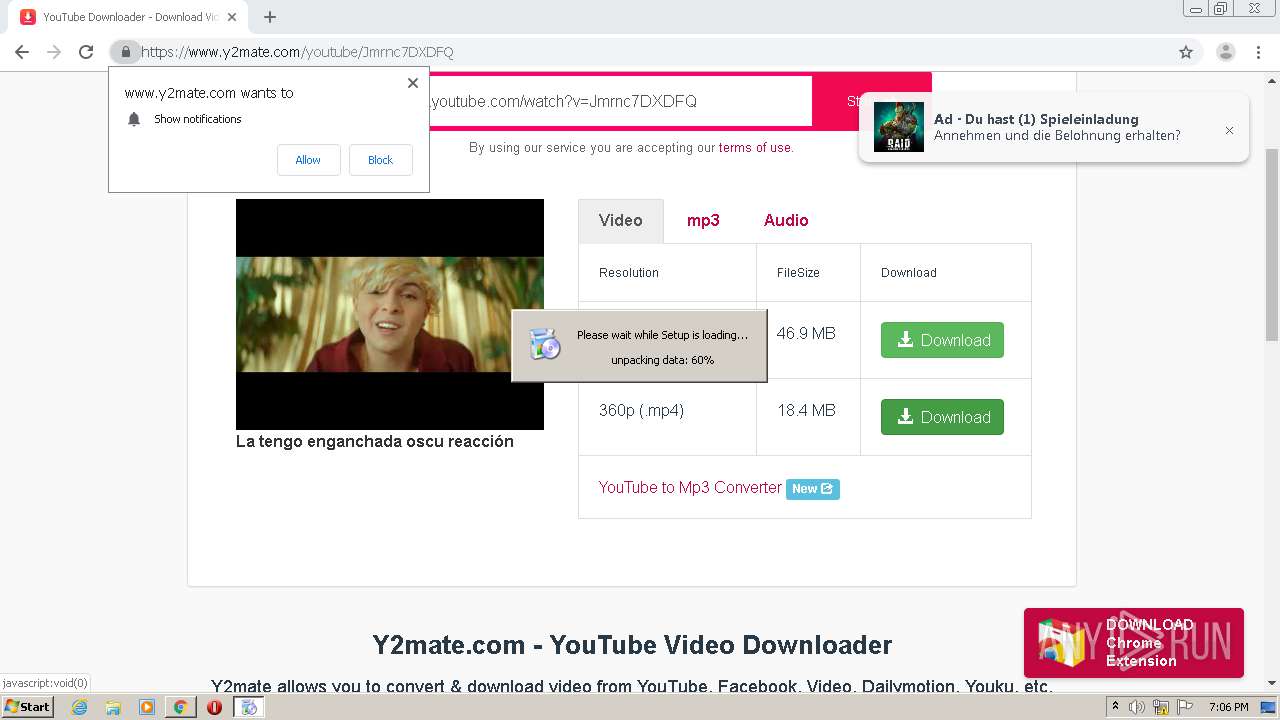The width and height of the screenshot is (1280, 720).
Task: Open the Download Chrome Extension banner
Action: click(1134, 643)
